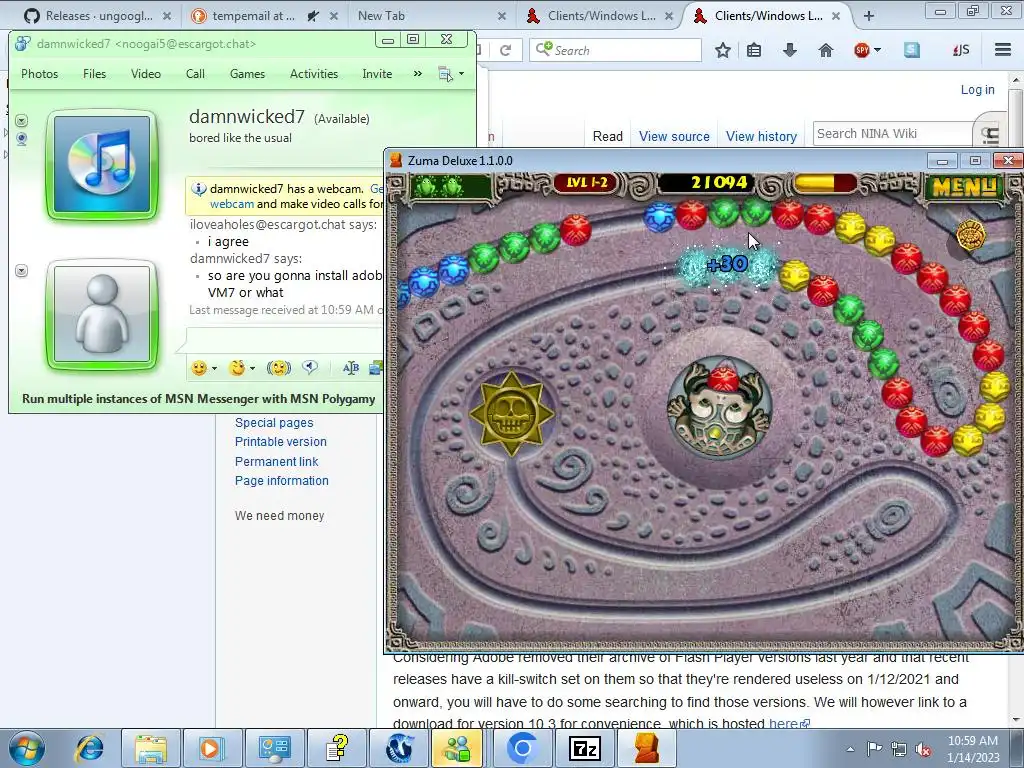Open the Printable version wiki link
Viewport: 1024px width, 768px height.
[x=281, y=441]
